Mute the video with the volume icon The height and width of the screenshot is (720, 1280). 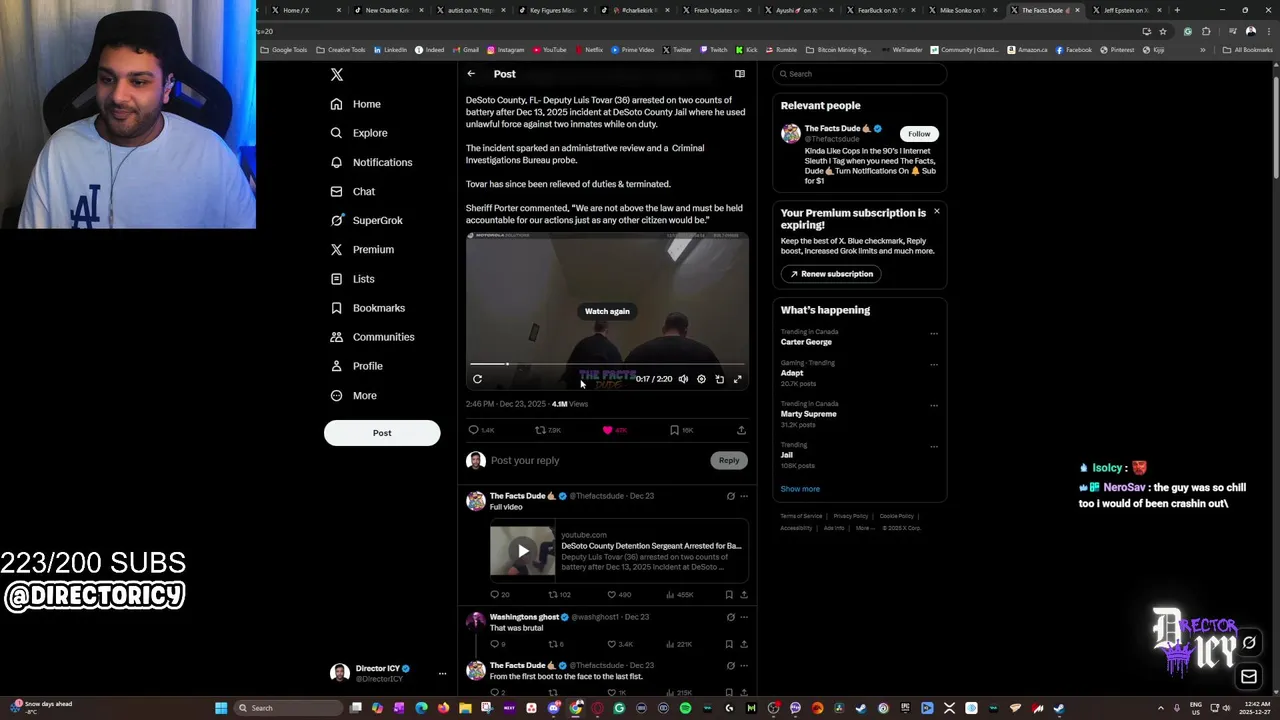click(x=683, y=379)
